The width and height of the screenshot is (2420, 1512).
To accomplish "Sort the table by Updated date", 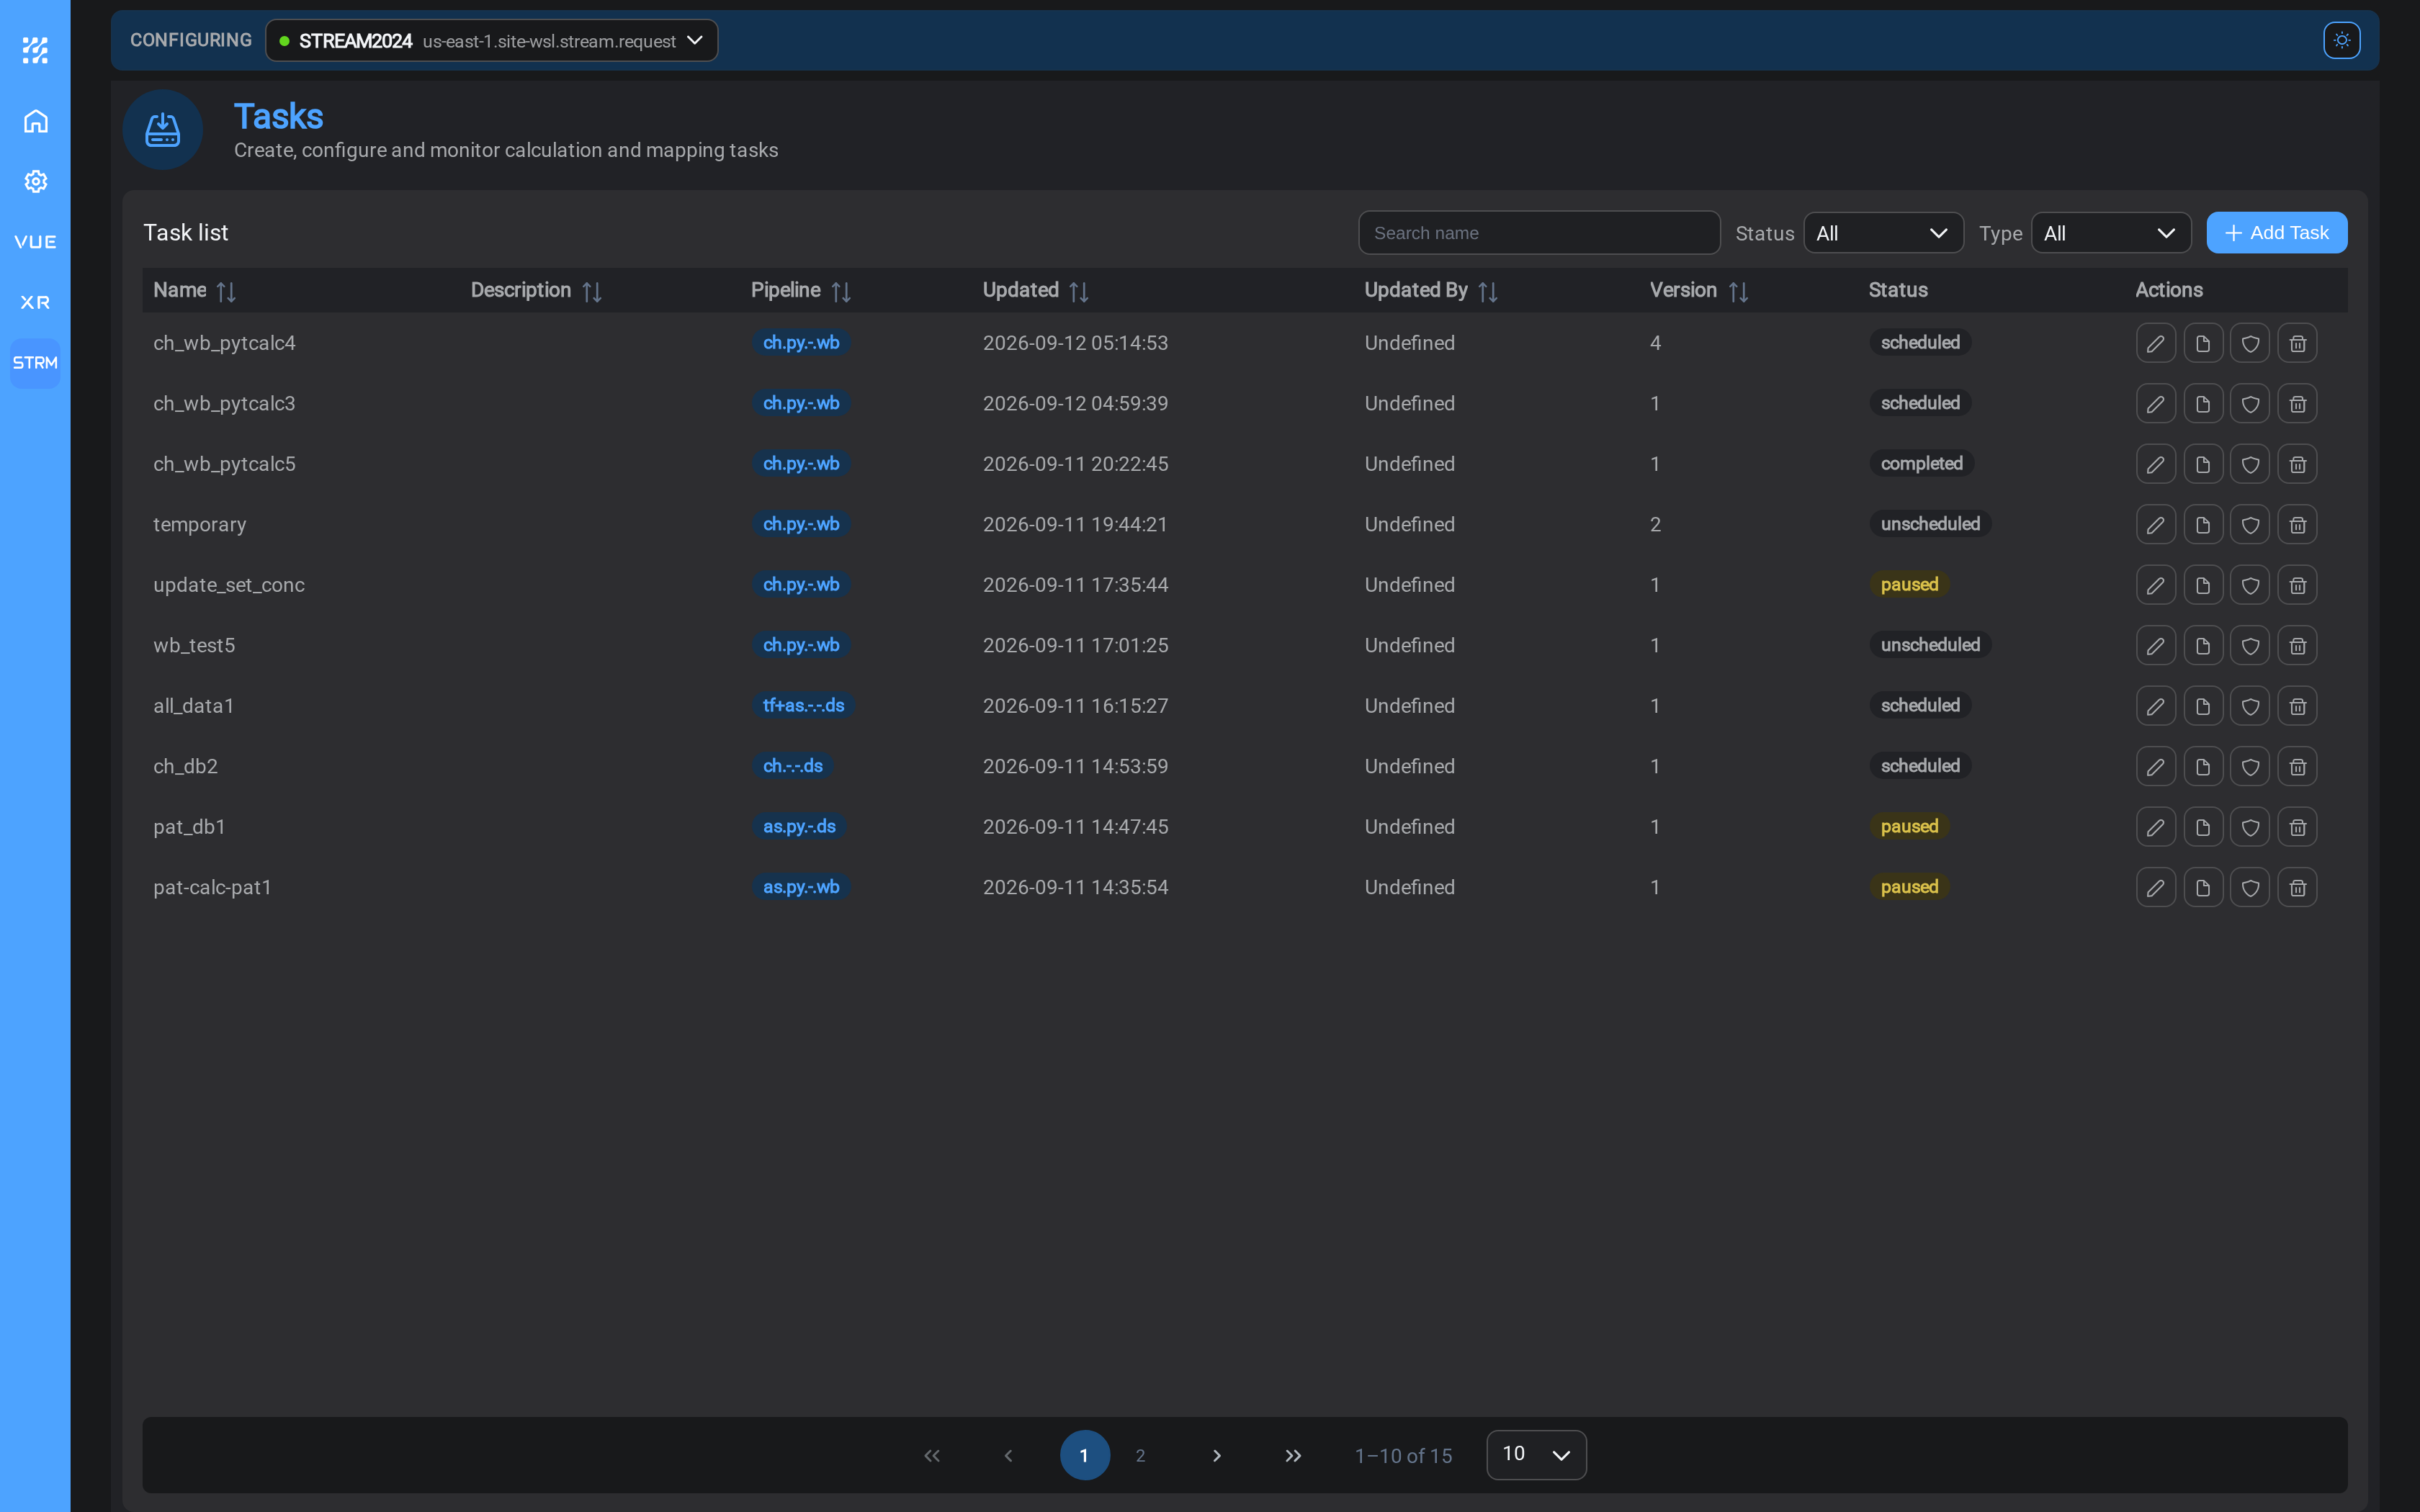I will tap(1078, 291).
